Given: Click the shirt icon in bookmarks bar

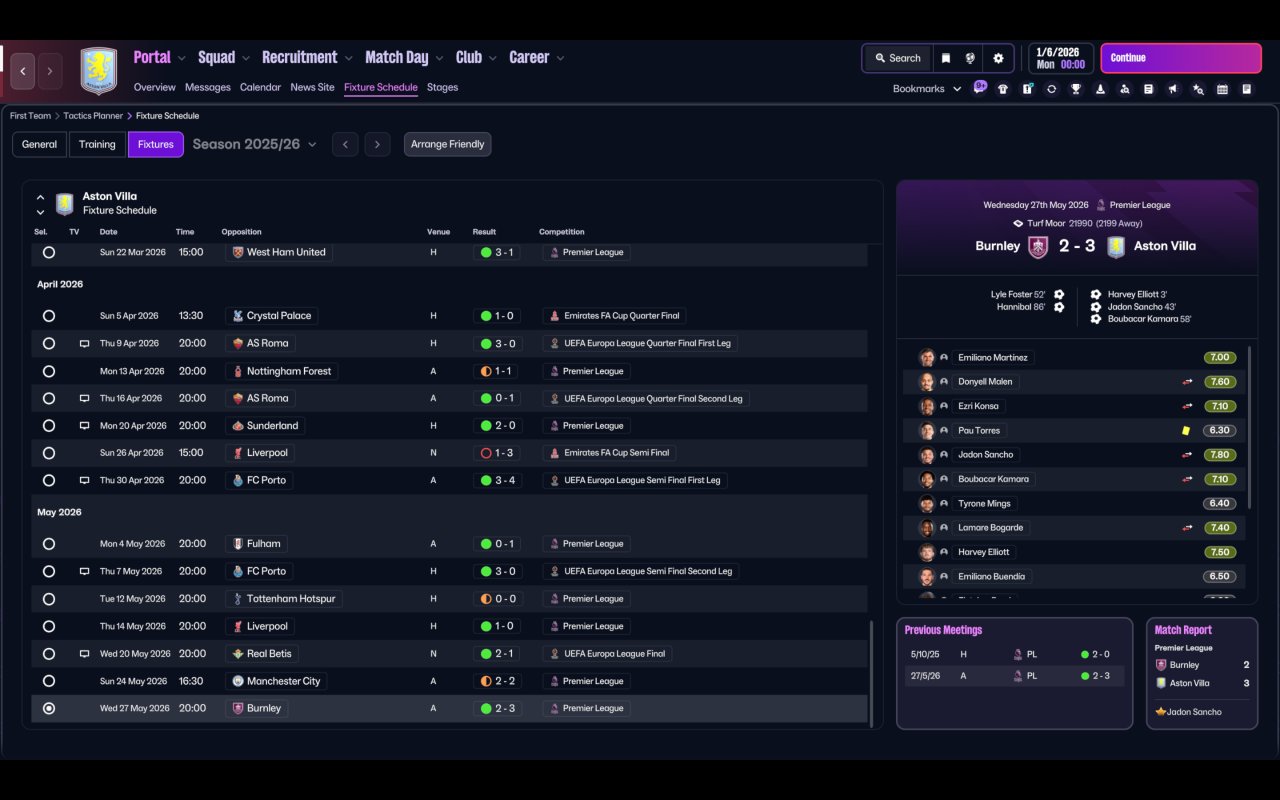Looking at the screenshot, I should pyautogui.click(x=1003, y=89).
